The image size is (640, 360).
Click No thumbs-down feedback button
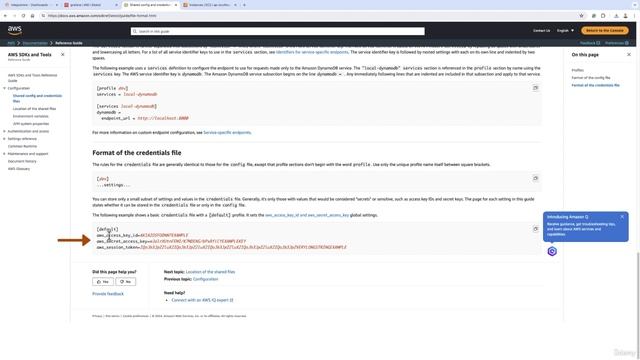pos(126,282)
